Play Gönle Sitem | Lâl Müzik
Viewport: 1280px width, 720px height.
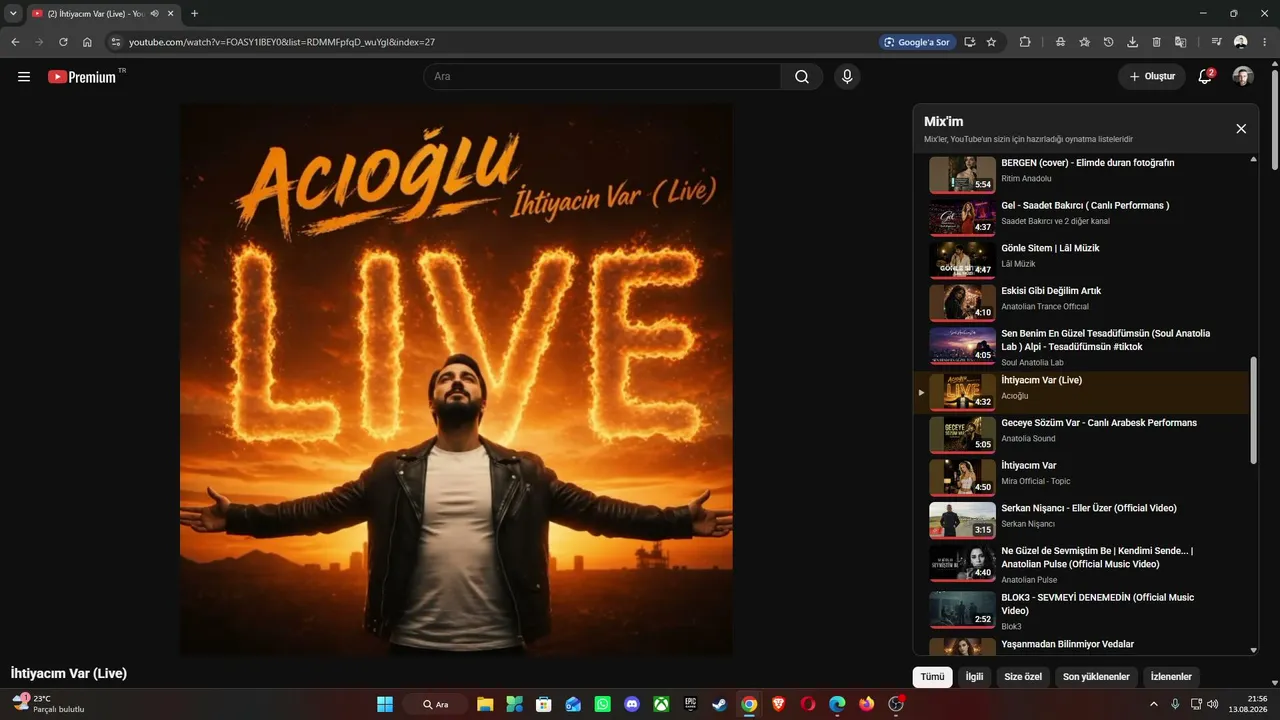coord(1081,260)
